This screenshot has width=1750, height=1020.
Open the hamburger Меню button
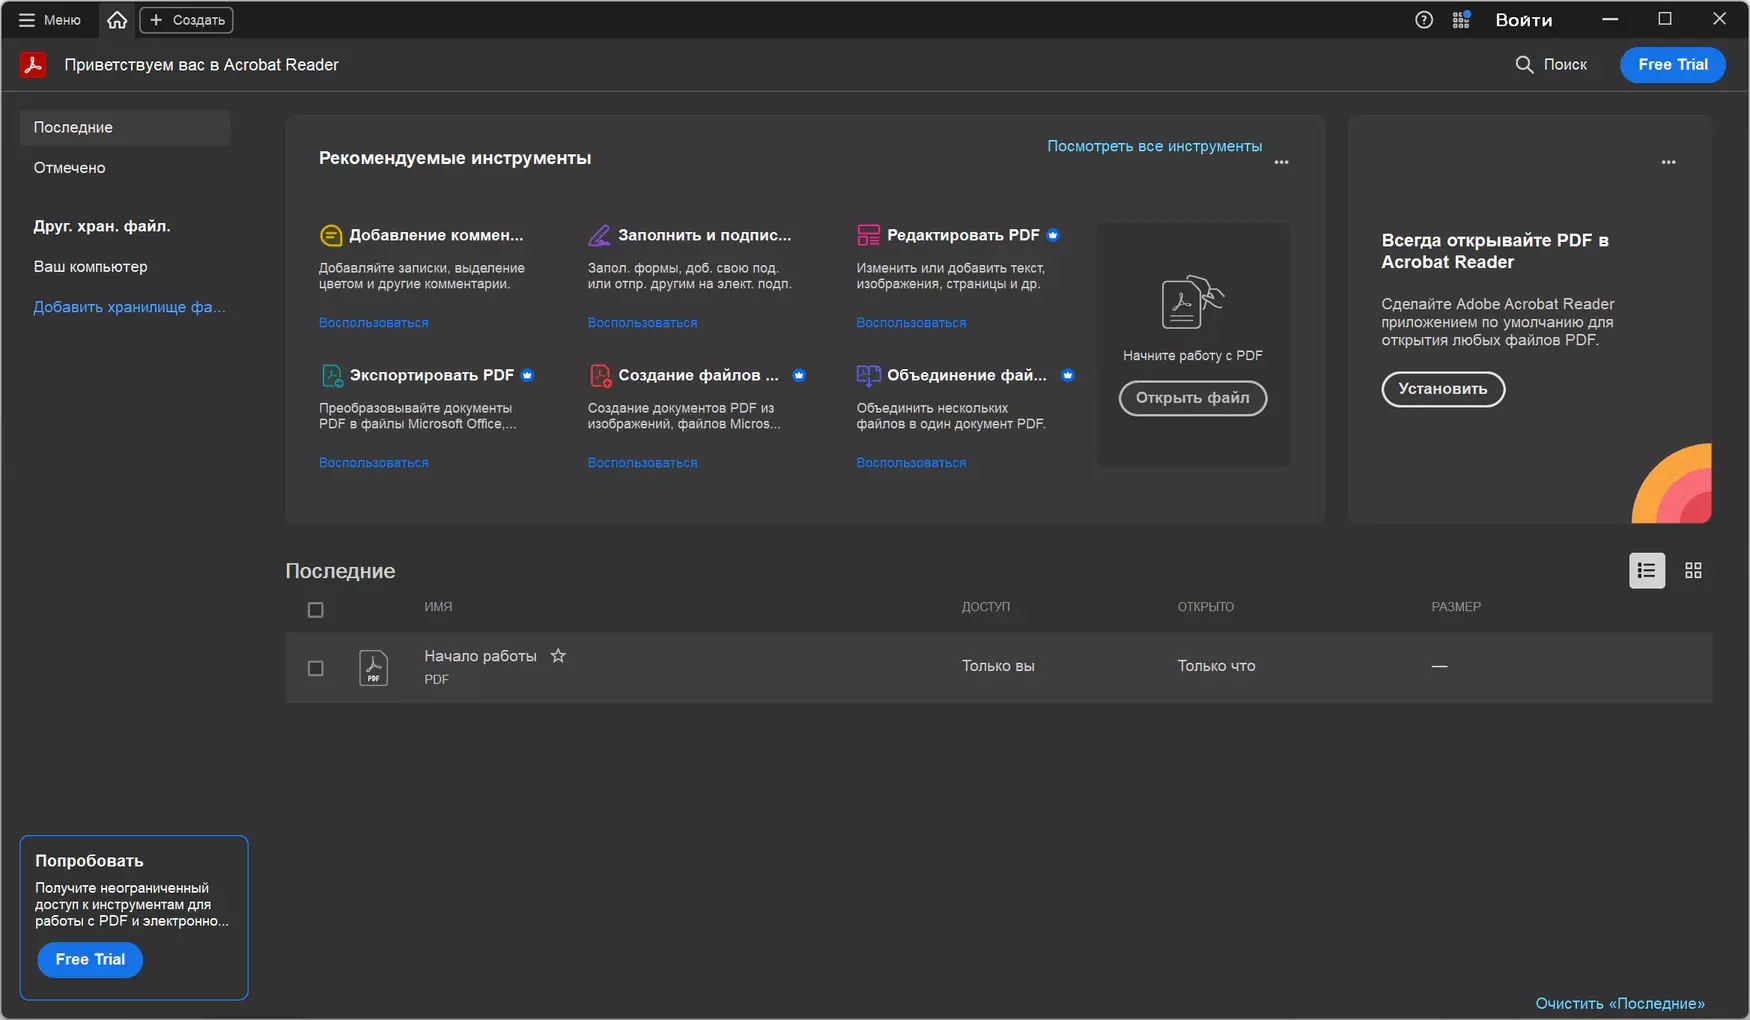click(x=49, y=20)
